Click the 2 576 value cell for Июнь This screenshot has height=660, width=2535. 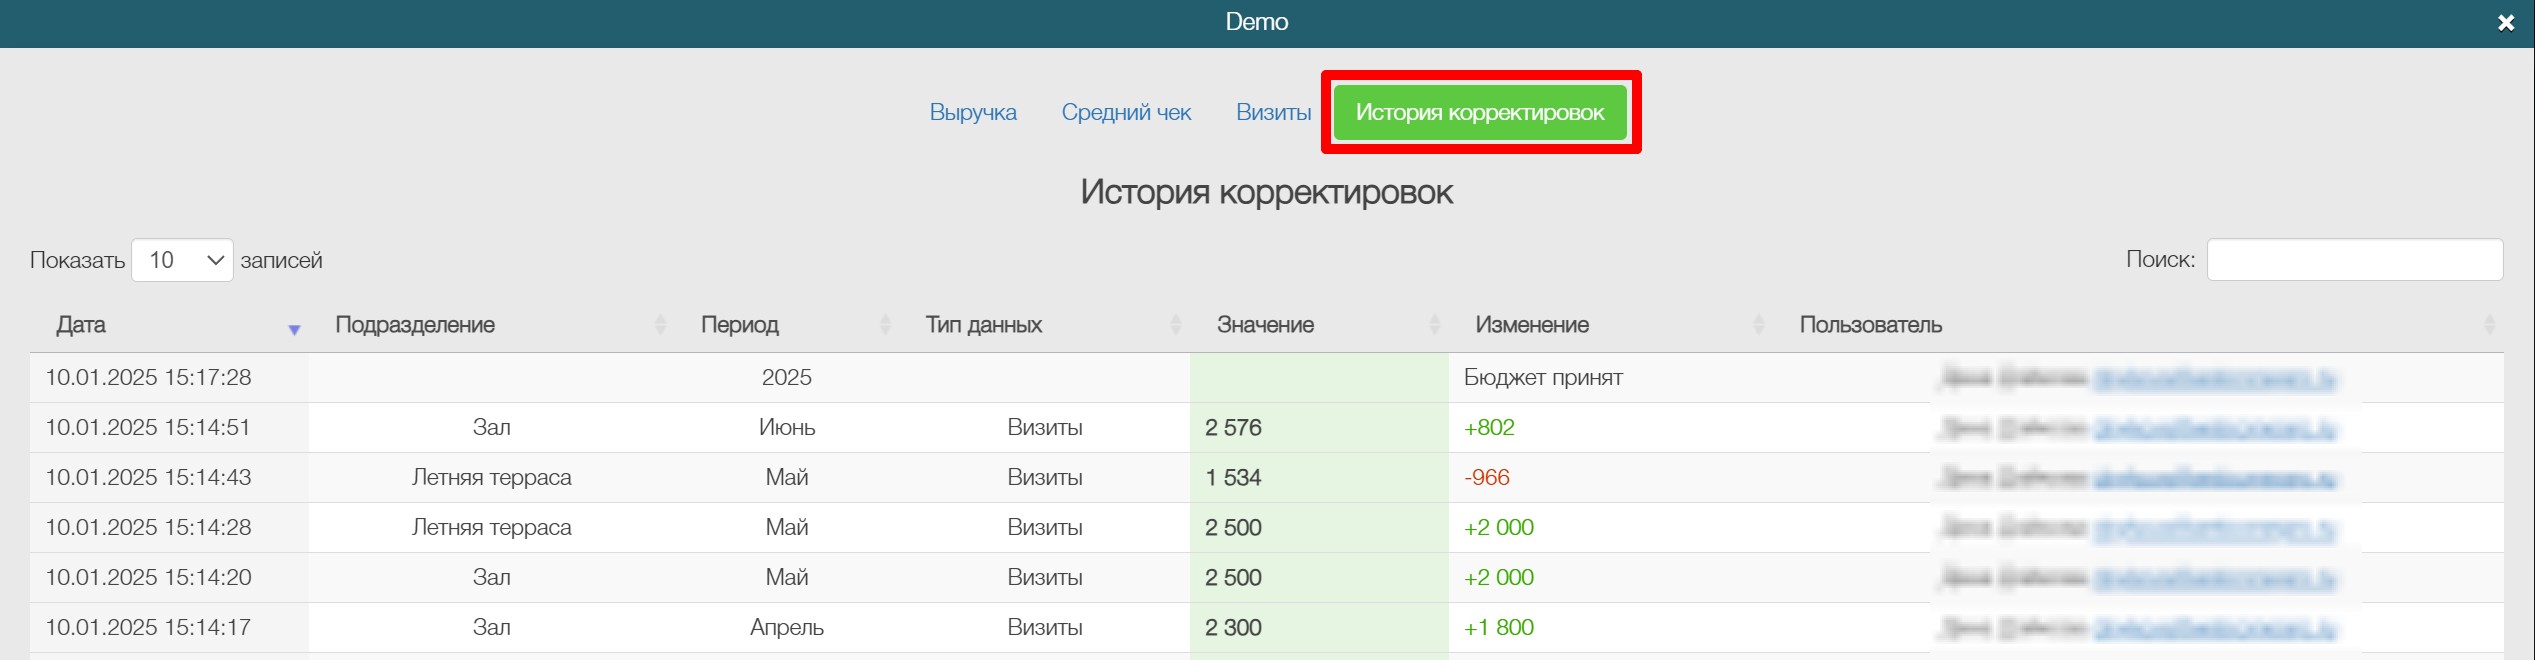pos(1233,428)
